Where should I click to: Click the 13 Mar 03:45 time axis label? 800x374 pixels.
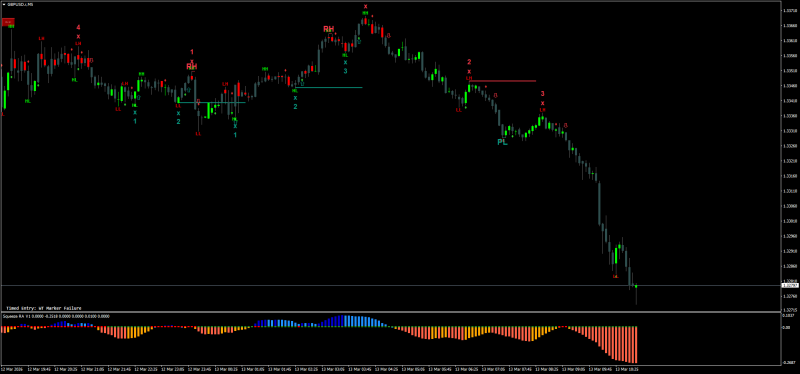pyautogui.click(x=359, y=368)
